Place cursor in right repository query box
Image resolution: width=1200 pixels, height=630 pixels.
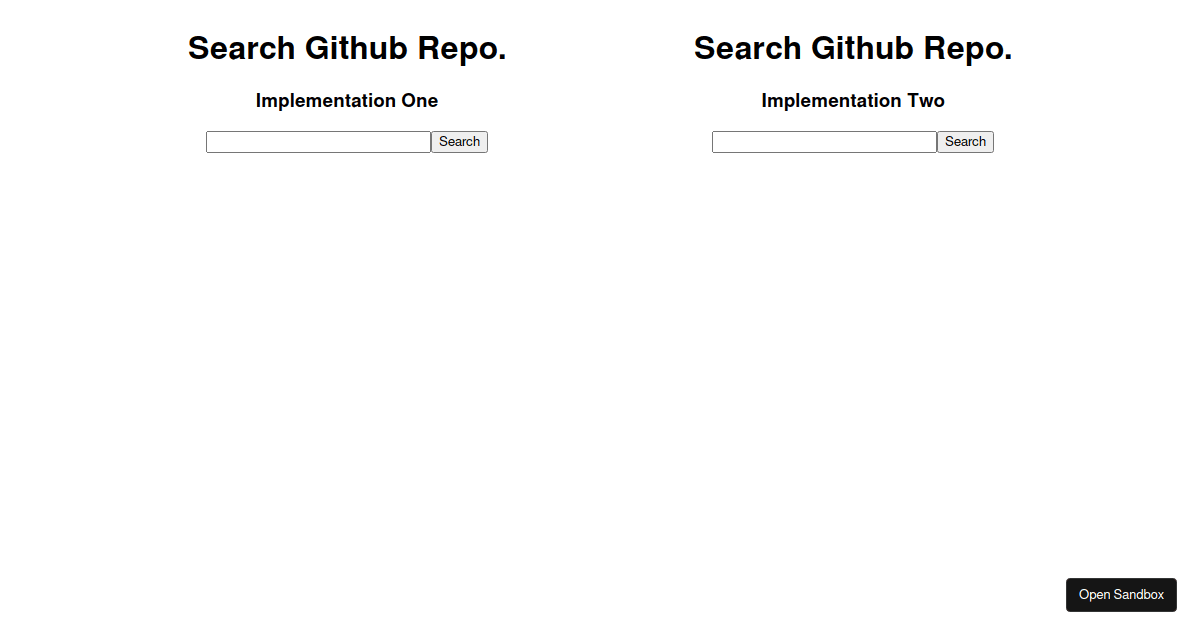[824, 142]
